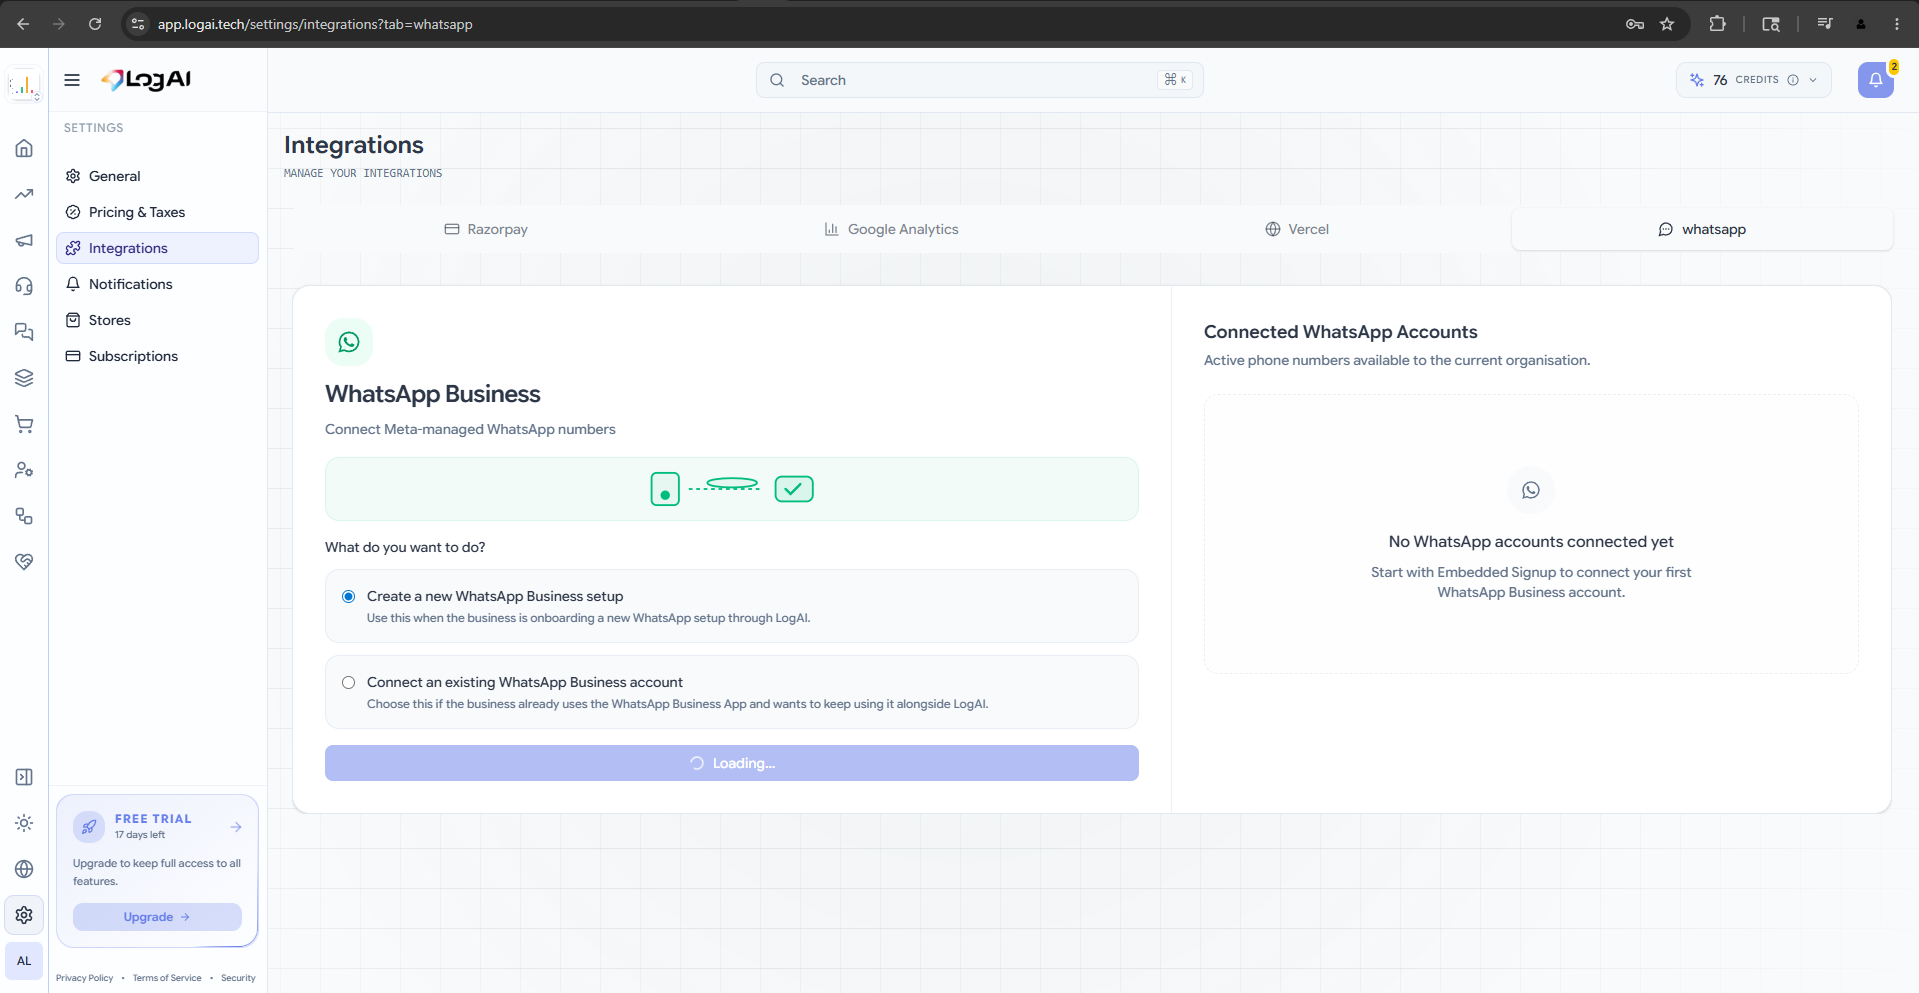This screenshot has height=993, width=1919.
Task: Switch to the Vercel tab
Action: coord(1297,229)
